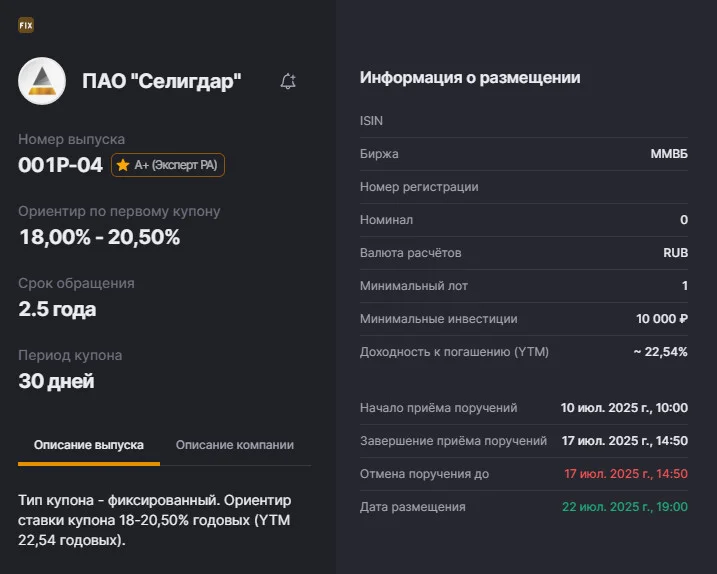Click the Информация о размещении heading
The width and height of the screenshot is (717, 574).
click(x=470, y=77)
